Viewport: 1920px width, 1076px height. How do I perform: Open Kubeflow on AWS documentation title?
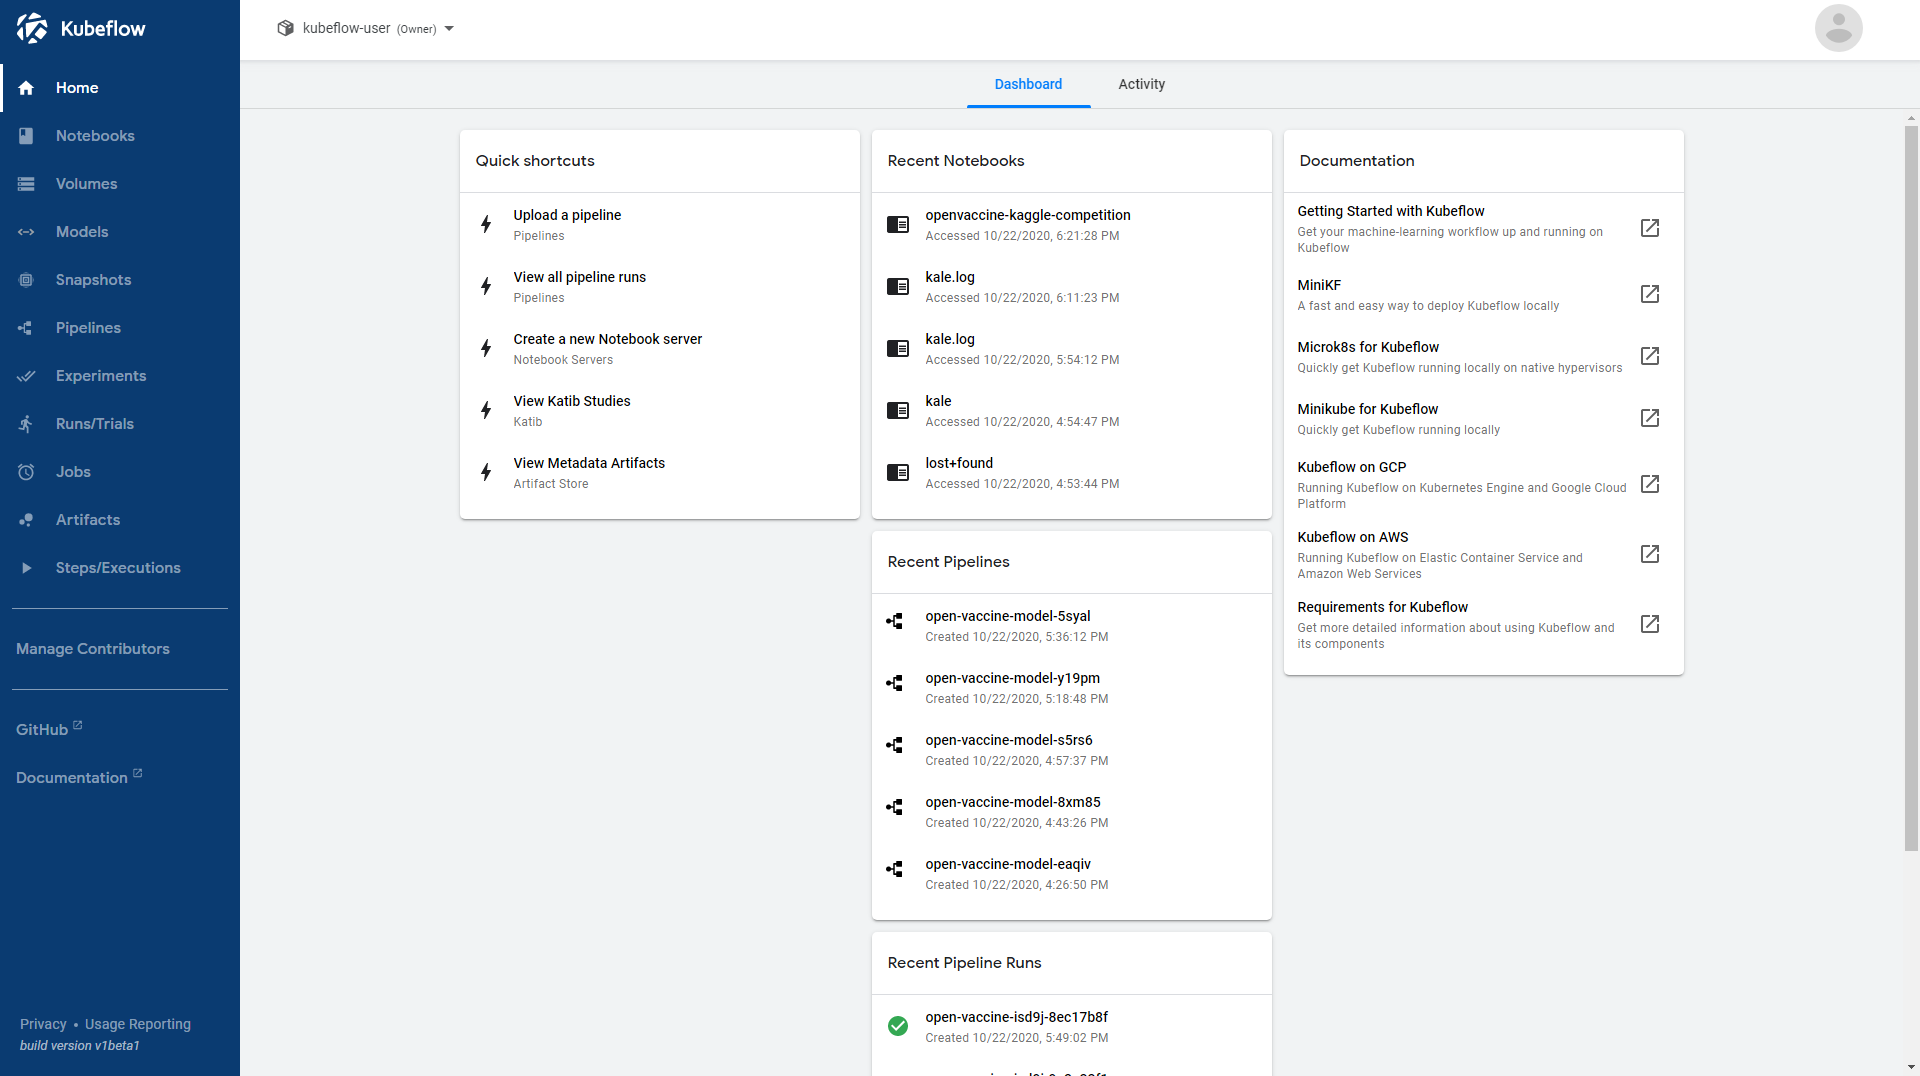click(1353, 537)
